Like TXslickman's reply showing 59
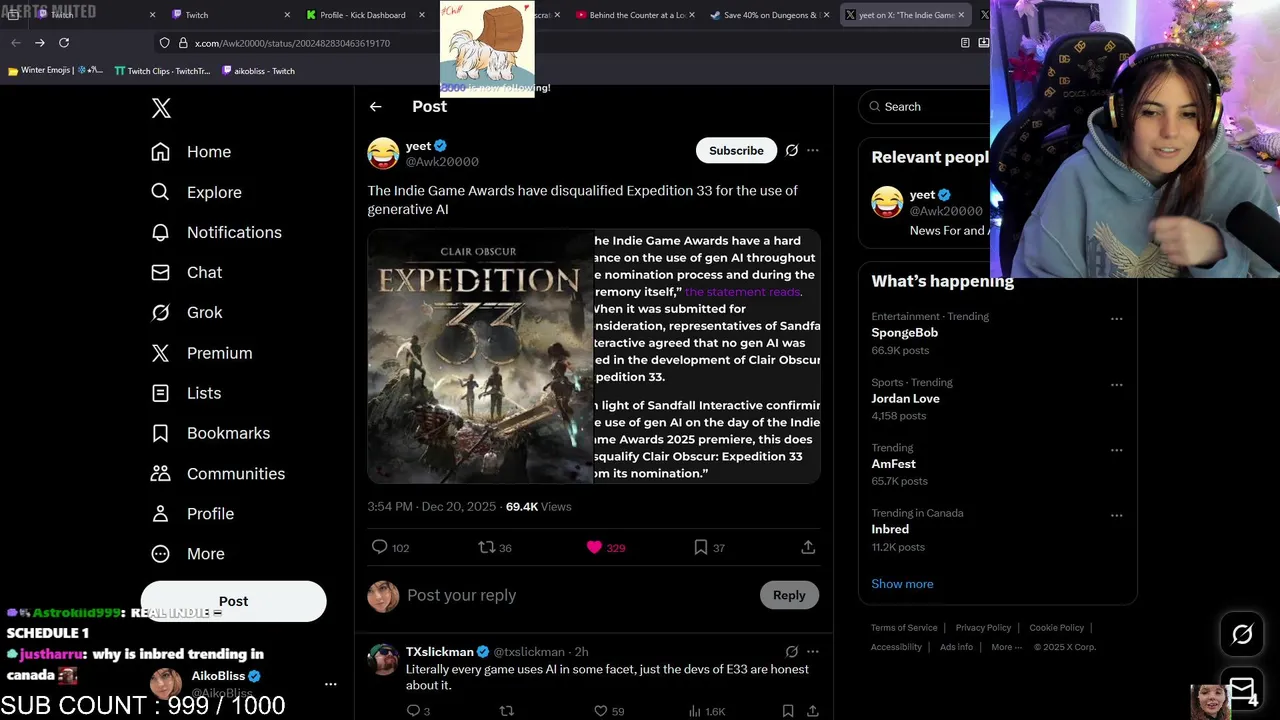The image size is (1280, 720). (x=601, y=711)
